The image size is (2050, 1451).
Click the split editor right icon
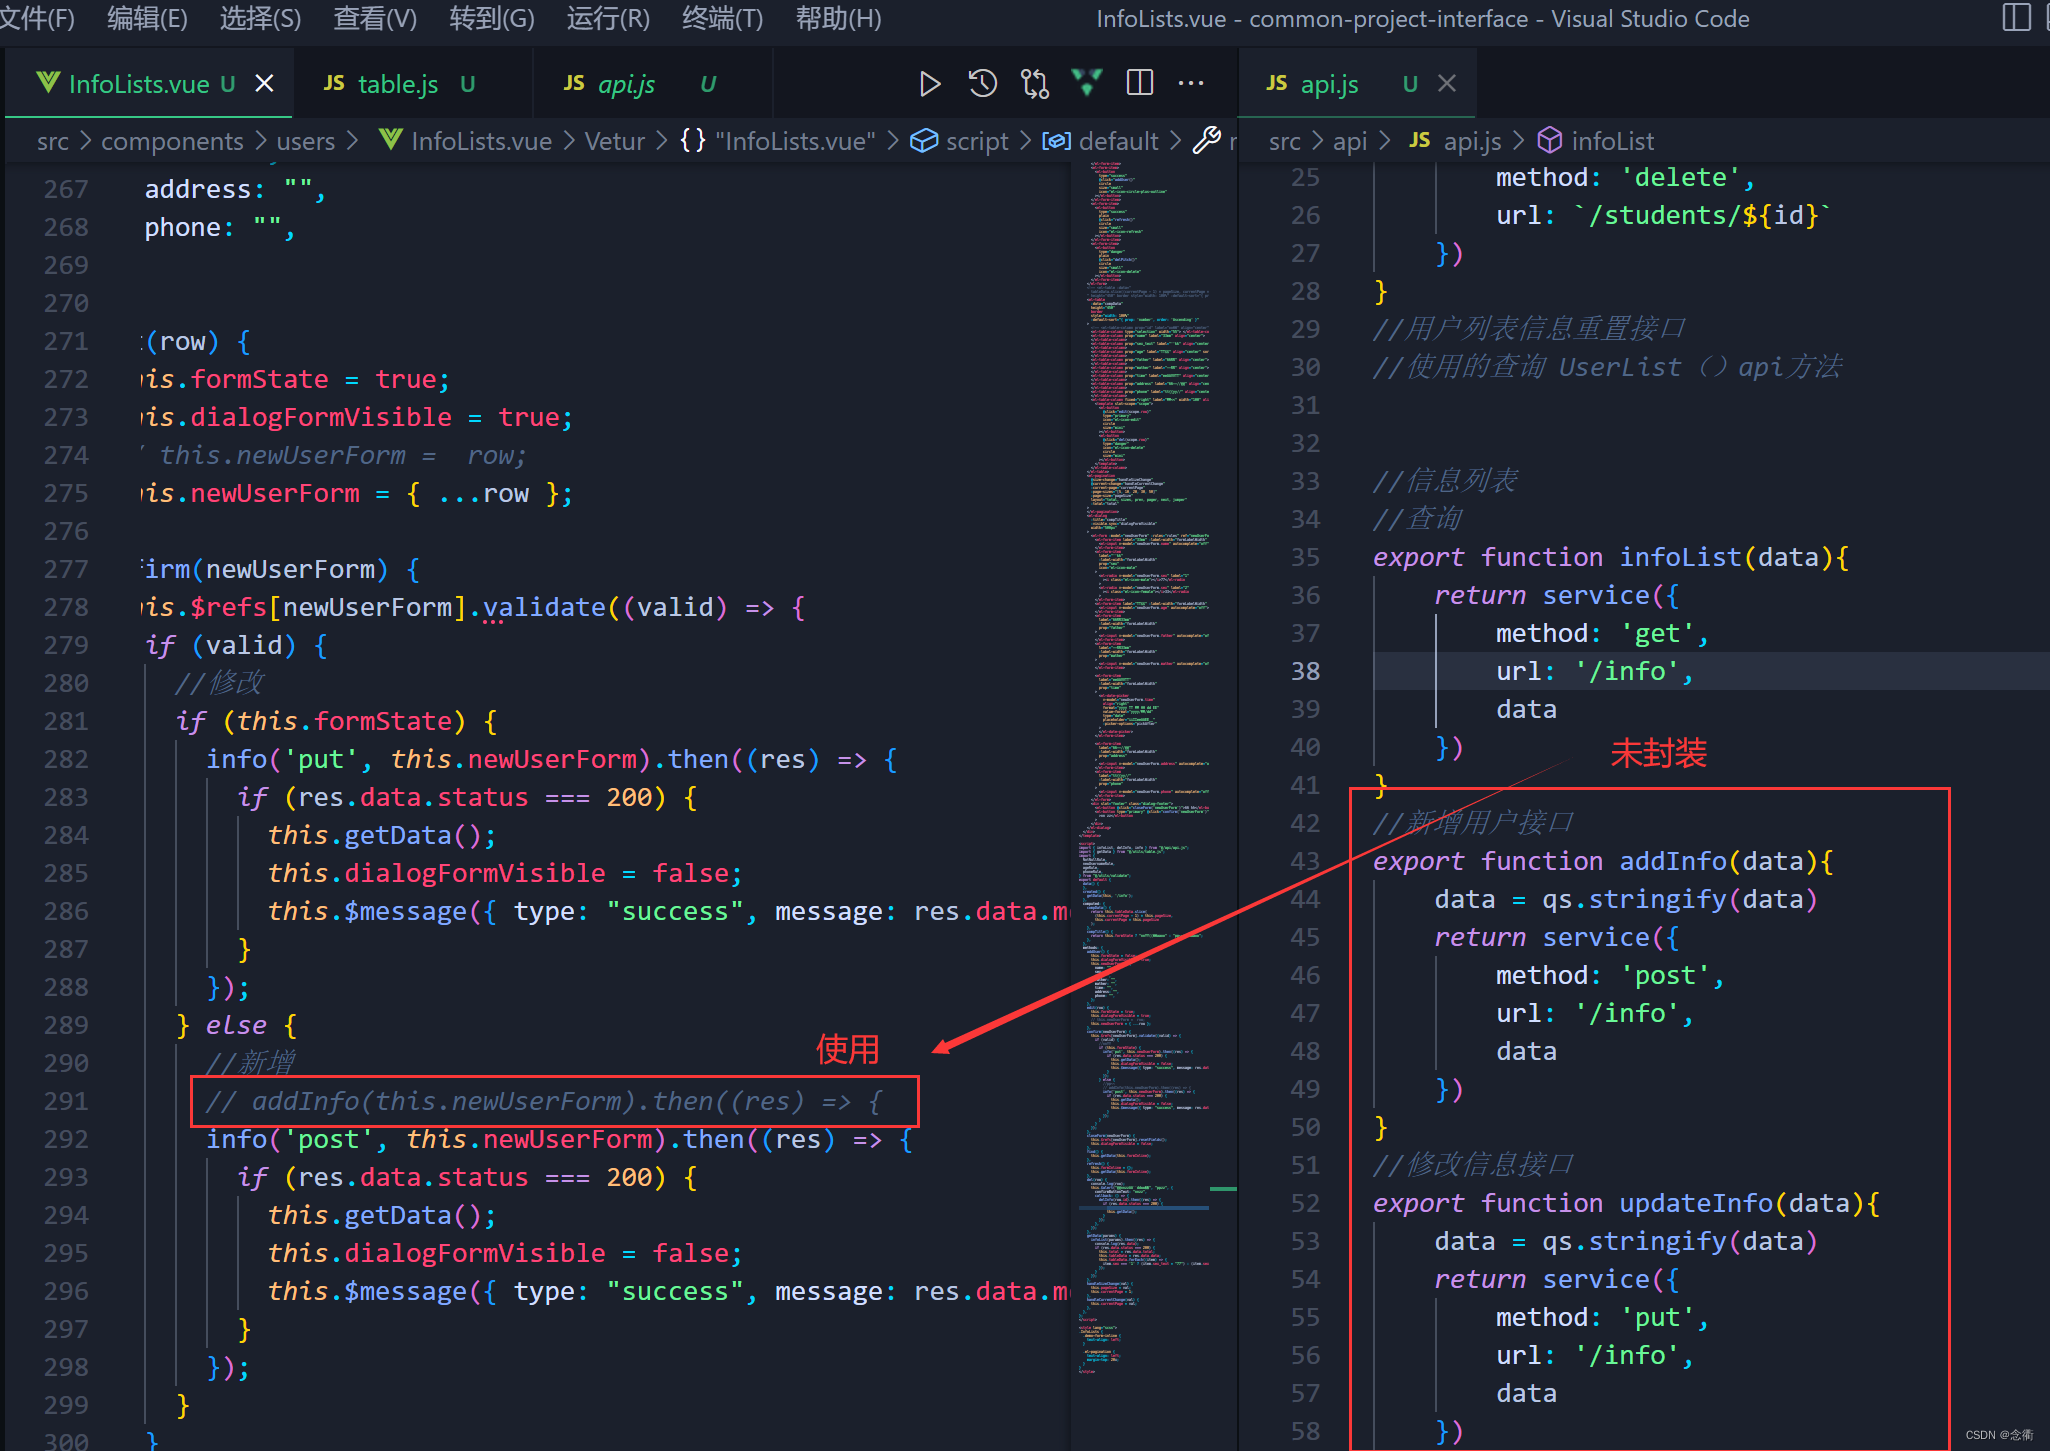pos(1139,83)
